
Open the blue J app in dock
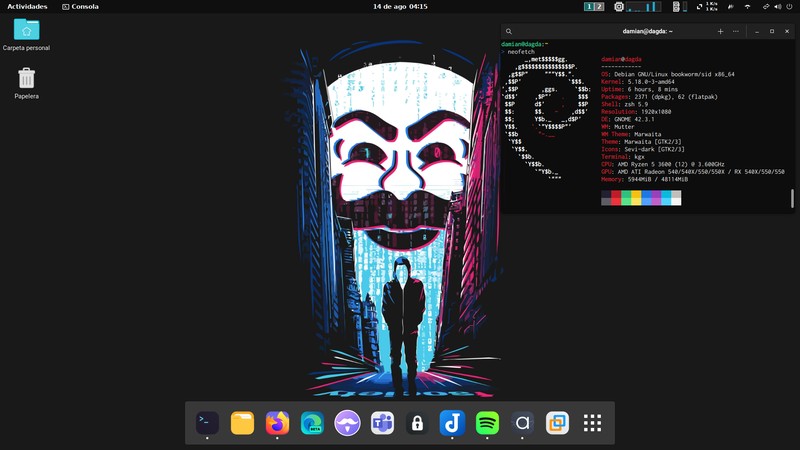pos(452,423)
